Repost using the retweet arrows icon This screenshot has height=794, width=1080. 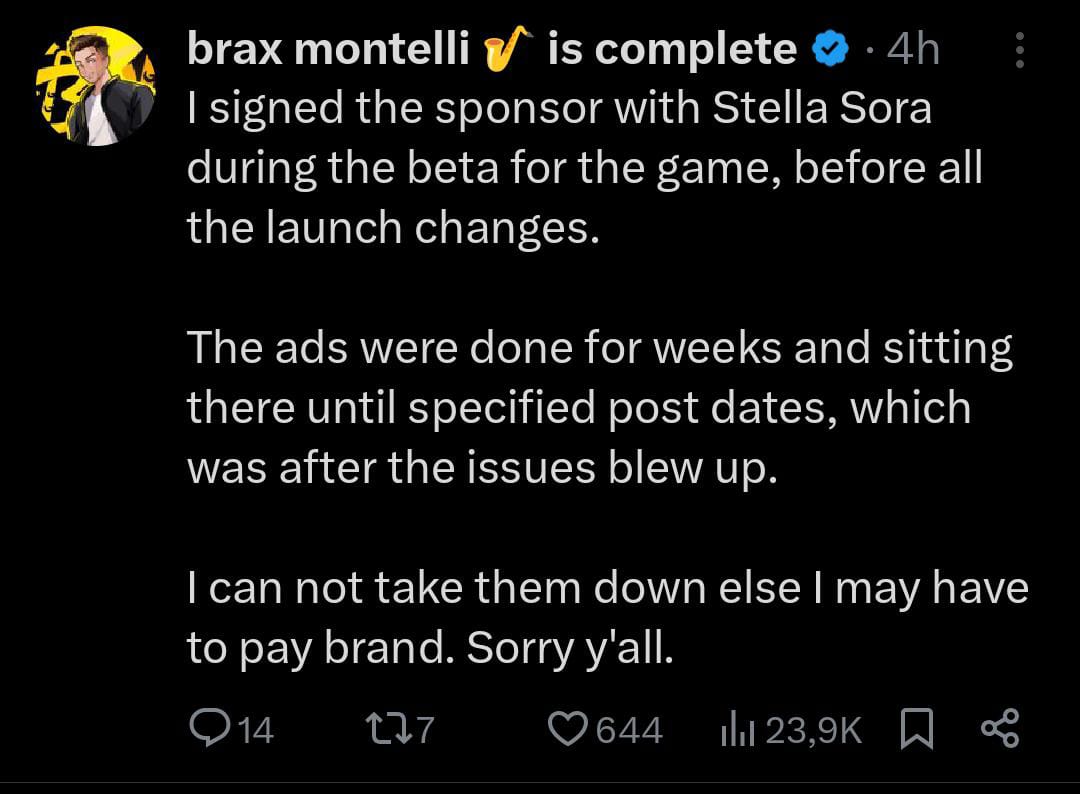click(388, 729)
